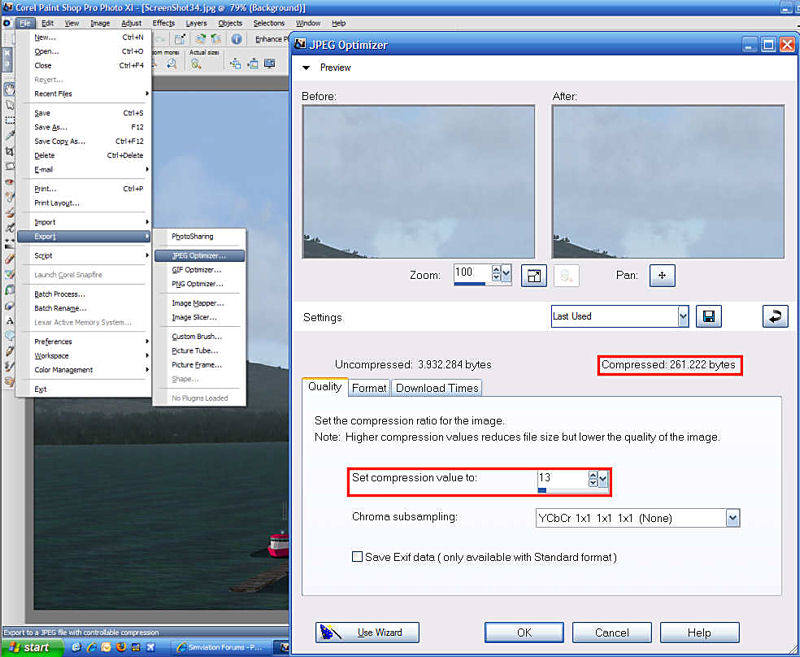This screenshot has height=657, width=800.
Task: Enable Save Exif data checkbox
Action: click(358, 557)
